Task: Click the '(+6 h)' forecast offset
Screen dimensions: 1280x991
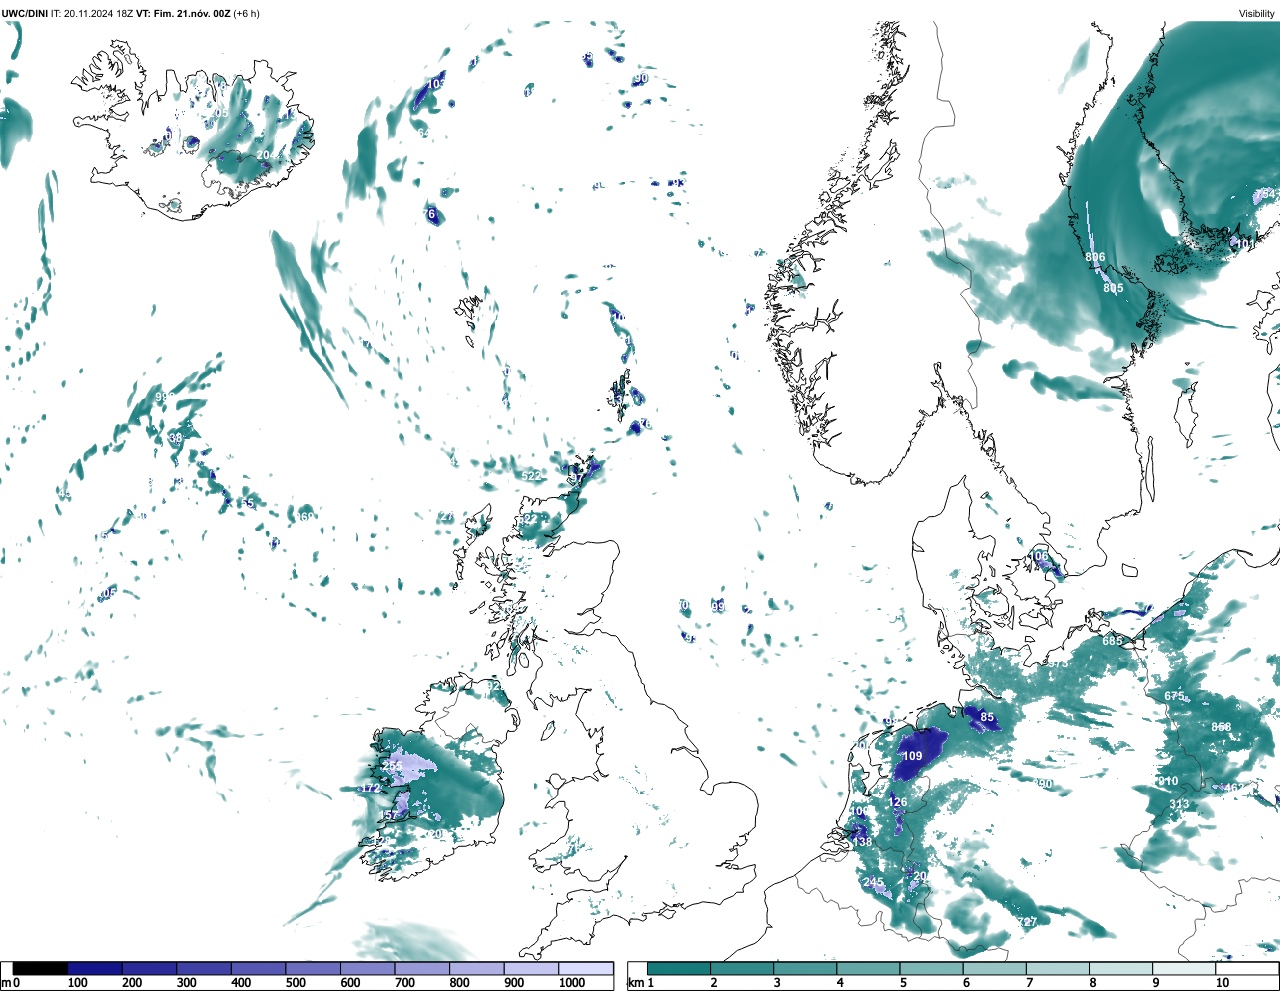Action: point(247,13)
